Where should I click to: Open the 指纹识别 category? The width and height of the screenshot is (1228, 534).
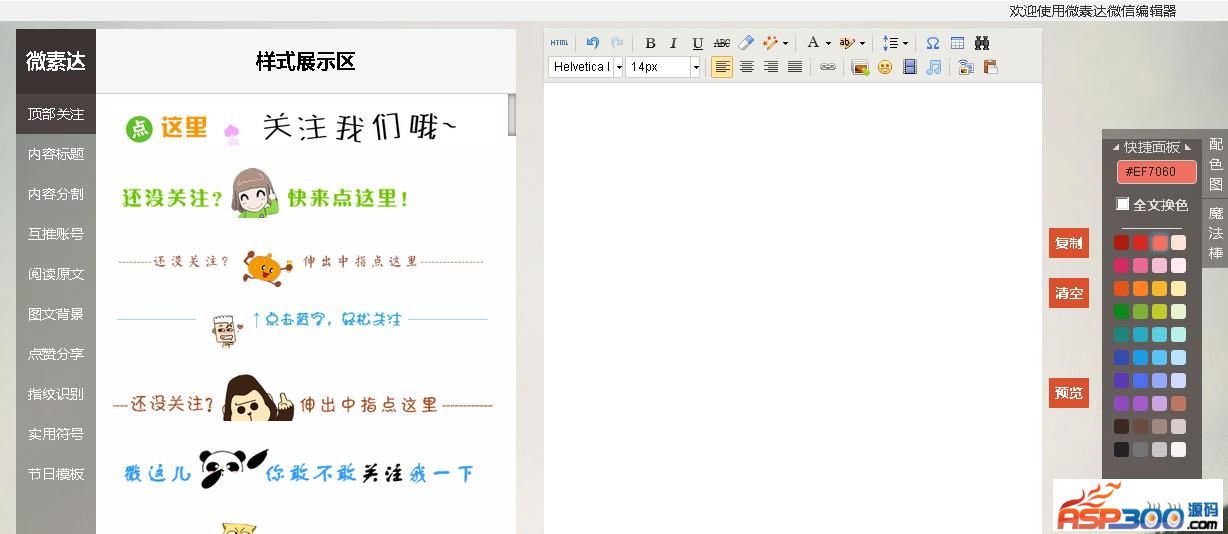pos(56,394)
